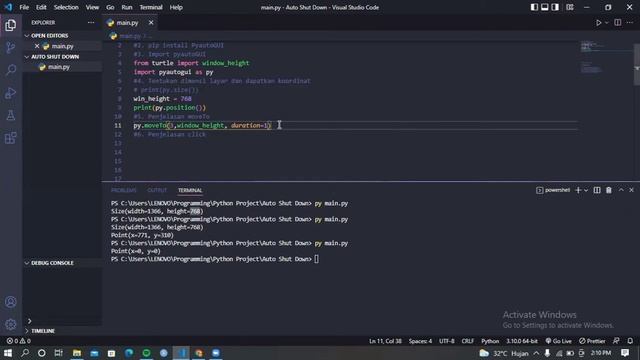
Task: Change encoding via UTF-8 status item
Action: 447,341
